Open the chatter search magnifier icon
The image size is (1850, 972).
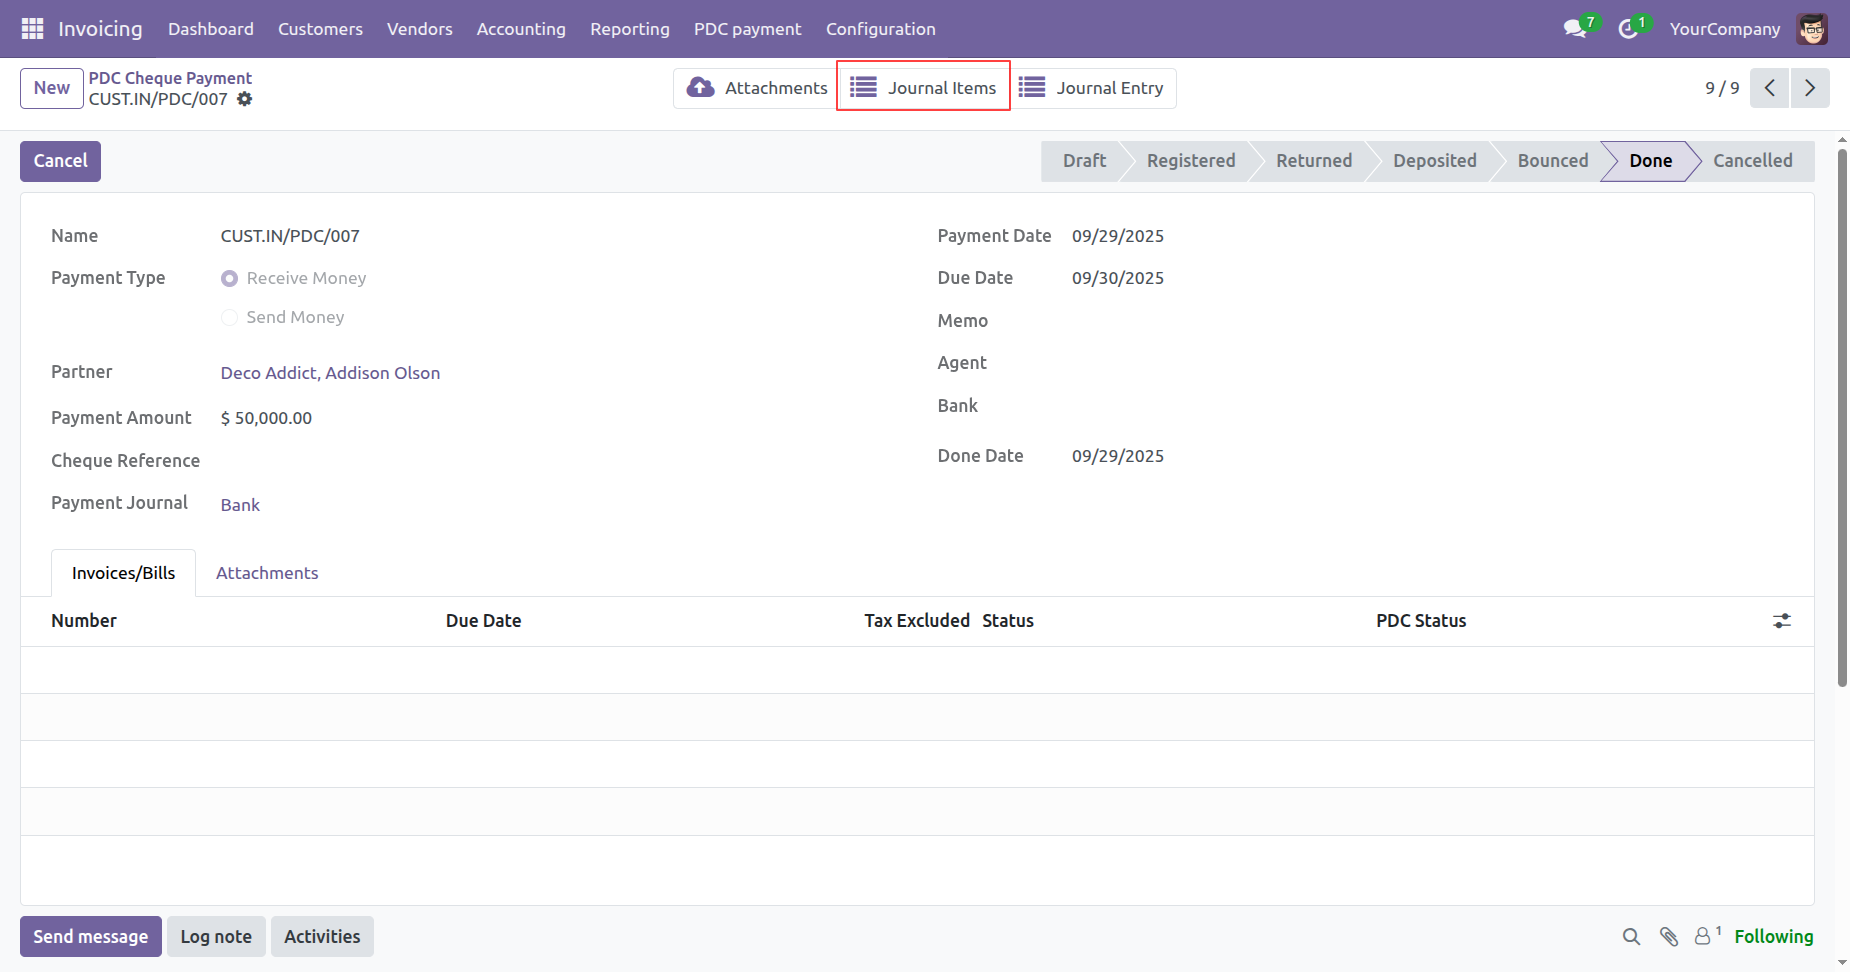[x=1631, y=937]
